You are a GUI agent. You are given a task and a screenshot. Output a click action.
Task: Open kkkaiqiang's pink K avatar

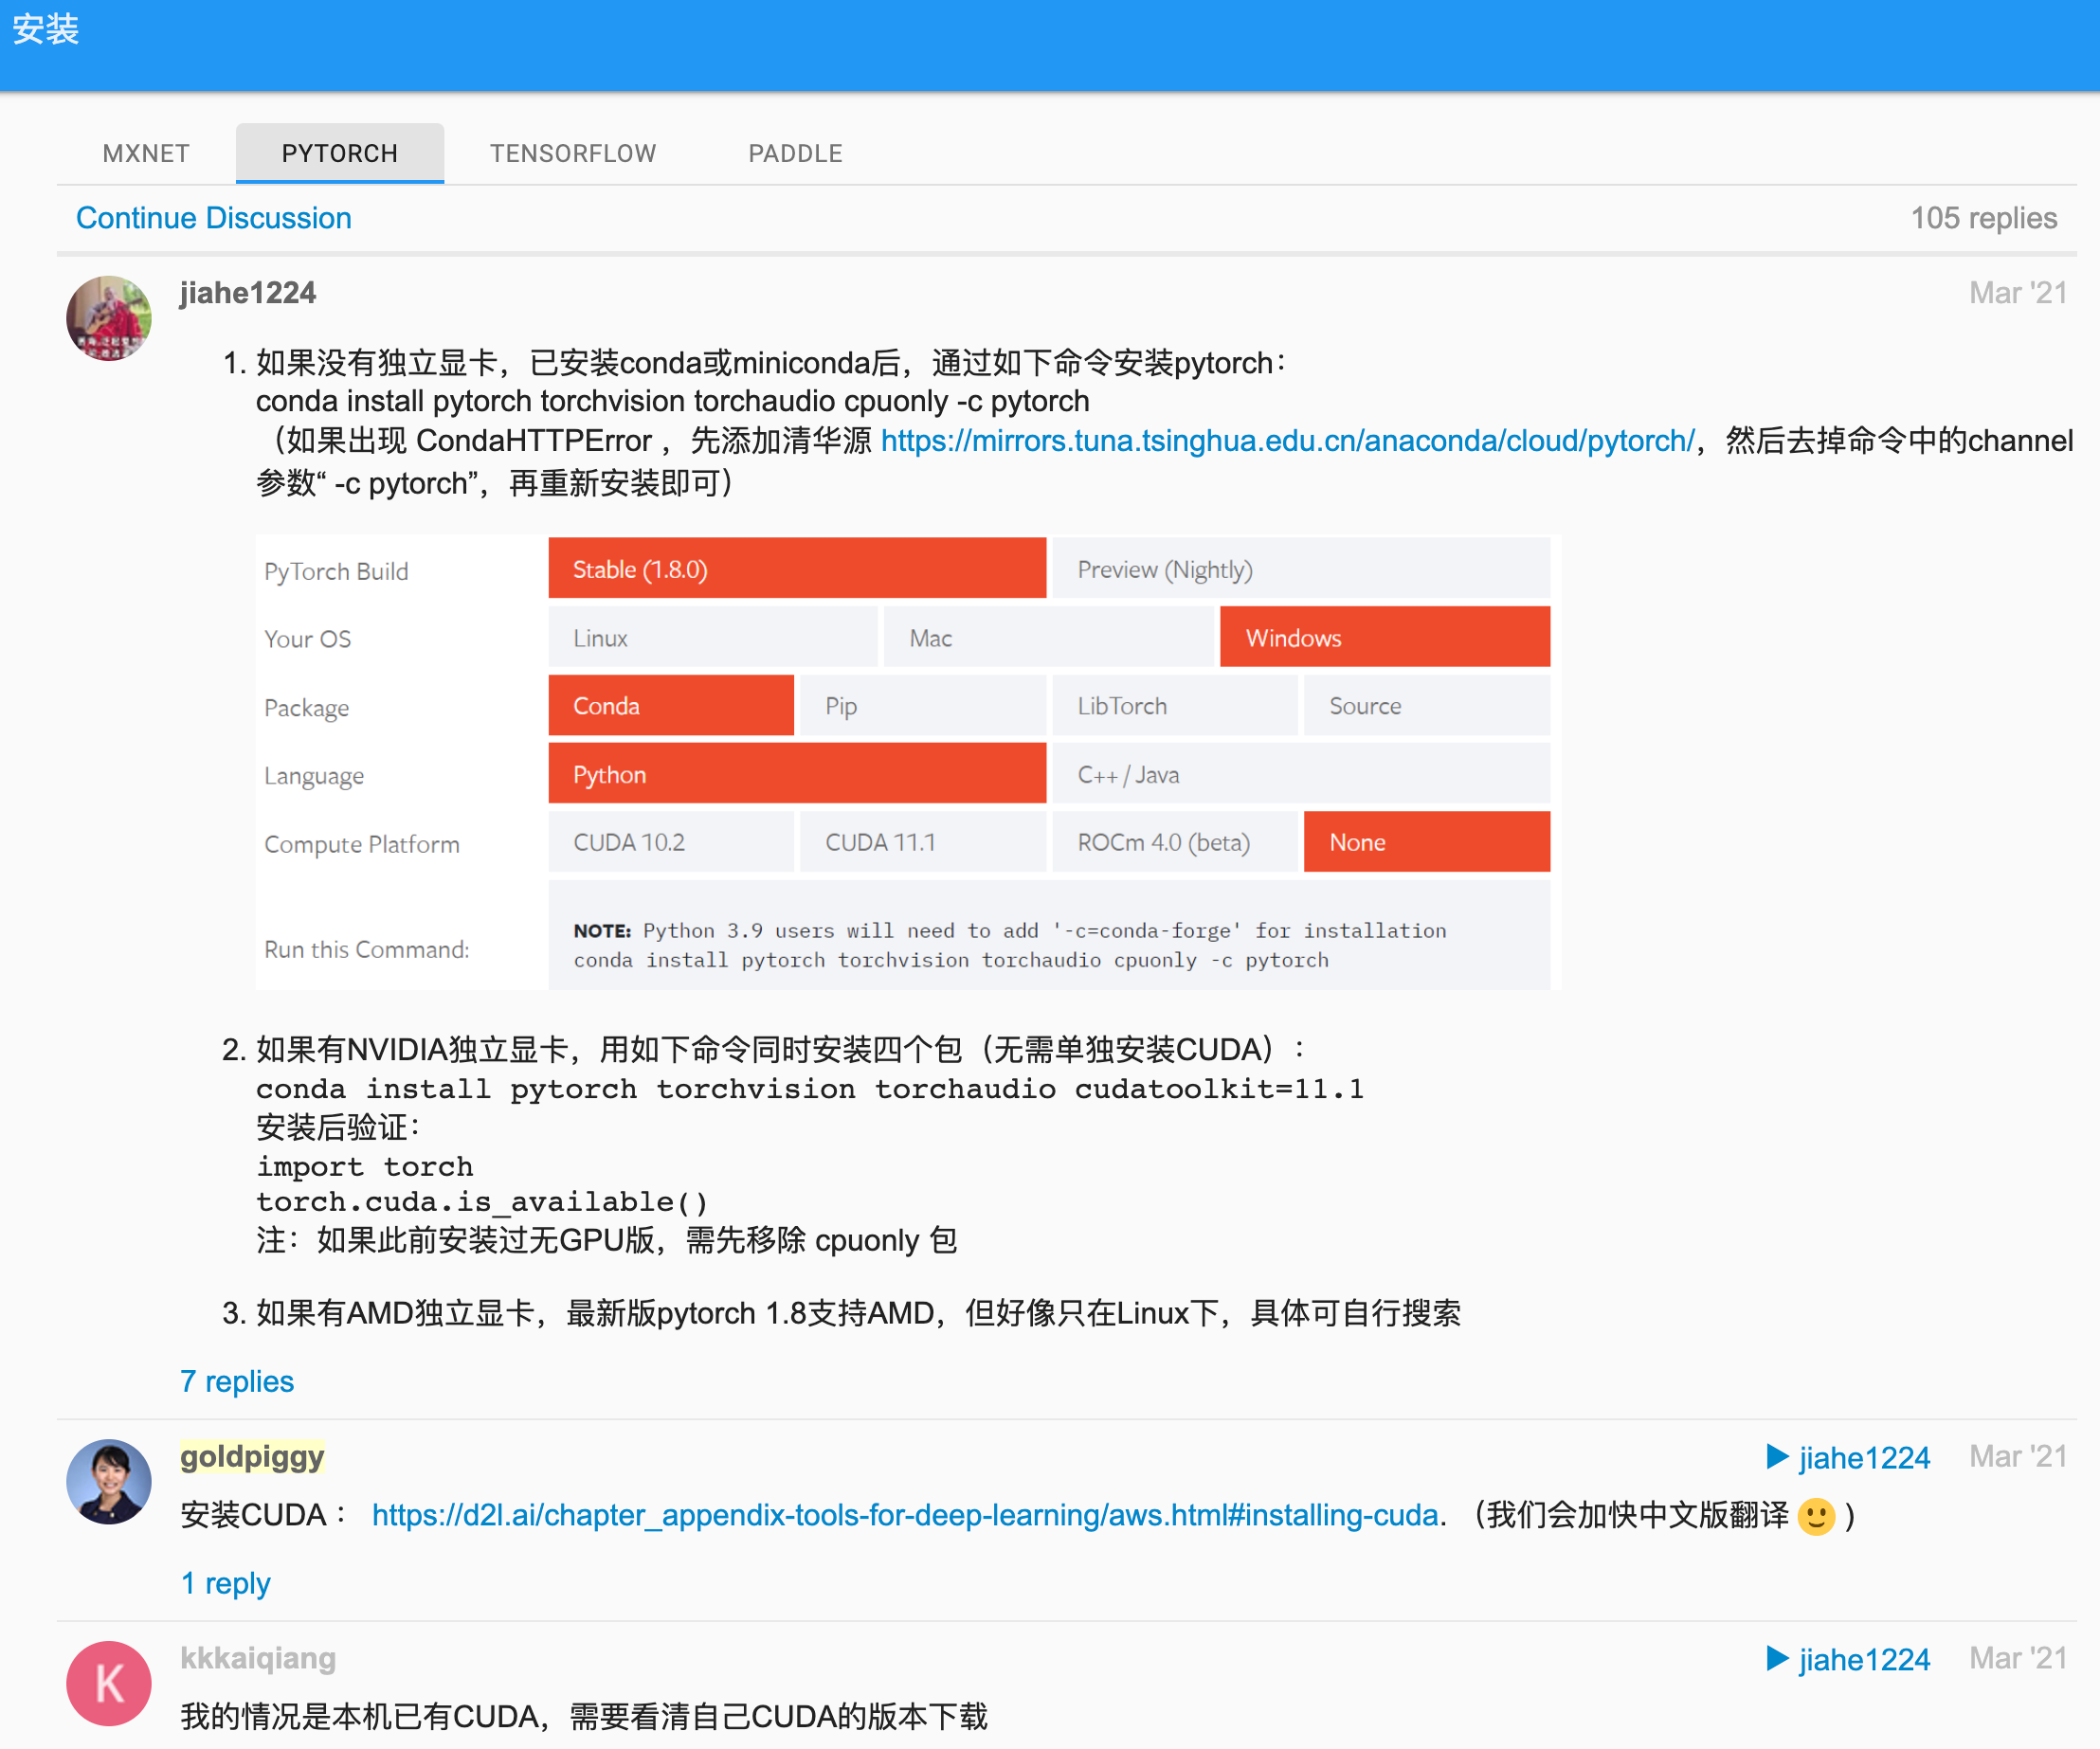pyautogui.click(x=109, y=1683)
